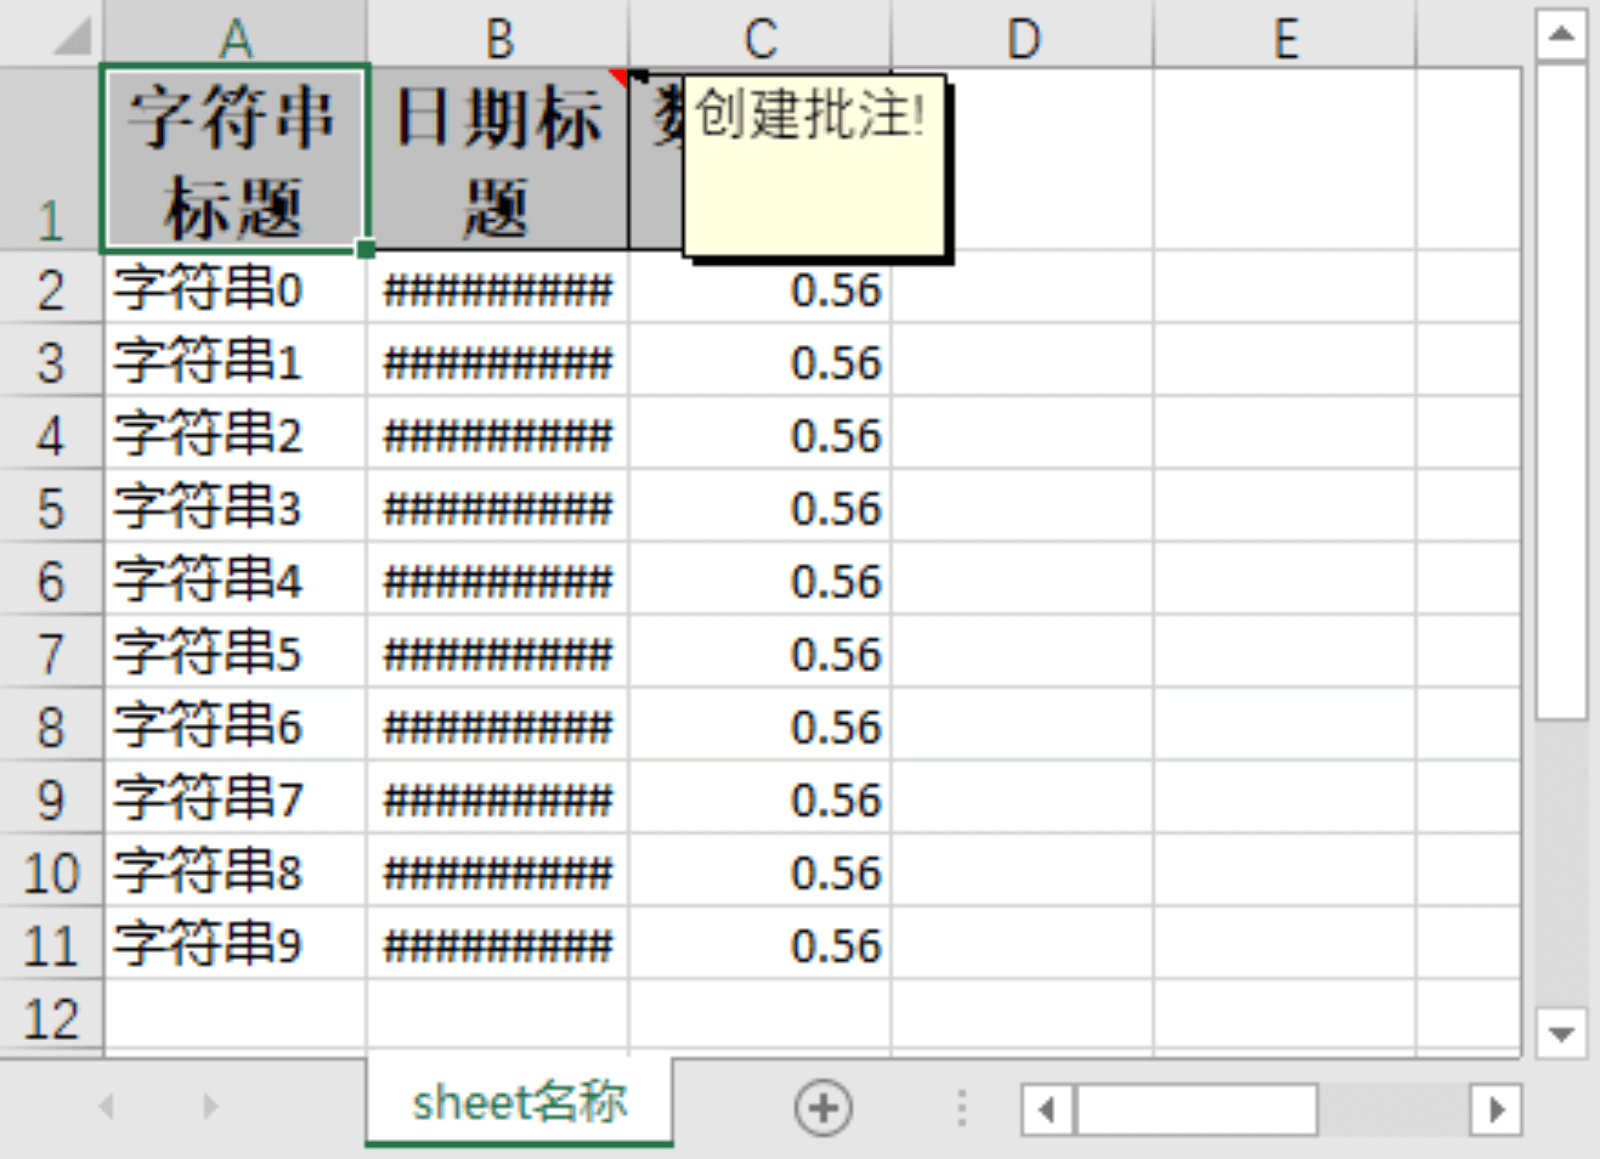Select entire column D by its header
Viewport: 1600px width, 1159px height.
pos(1021,38)
